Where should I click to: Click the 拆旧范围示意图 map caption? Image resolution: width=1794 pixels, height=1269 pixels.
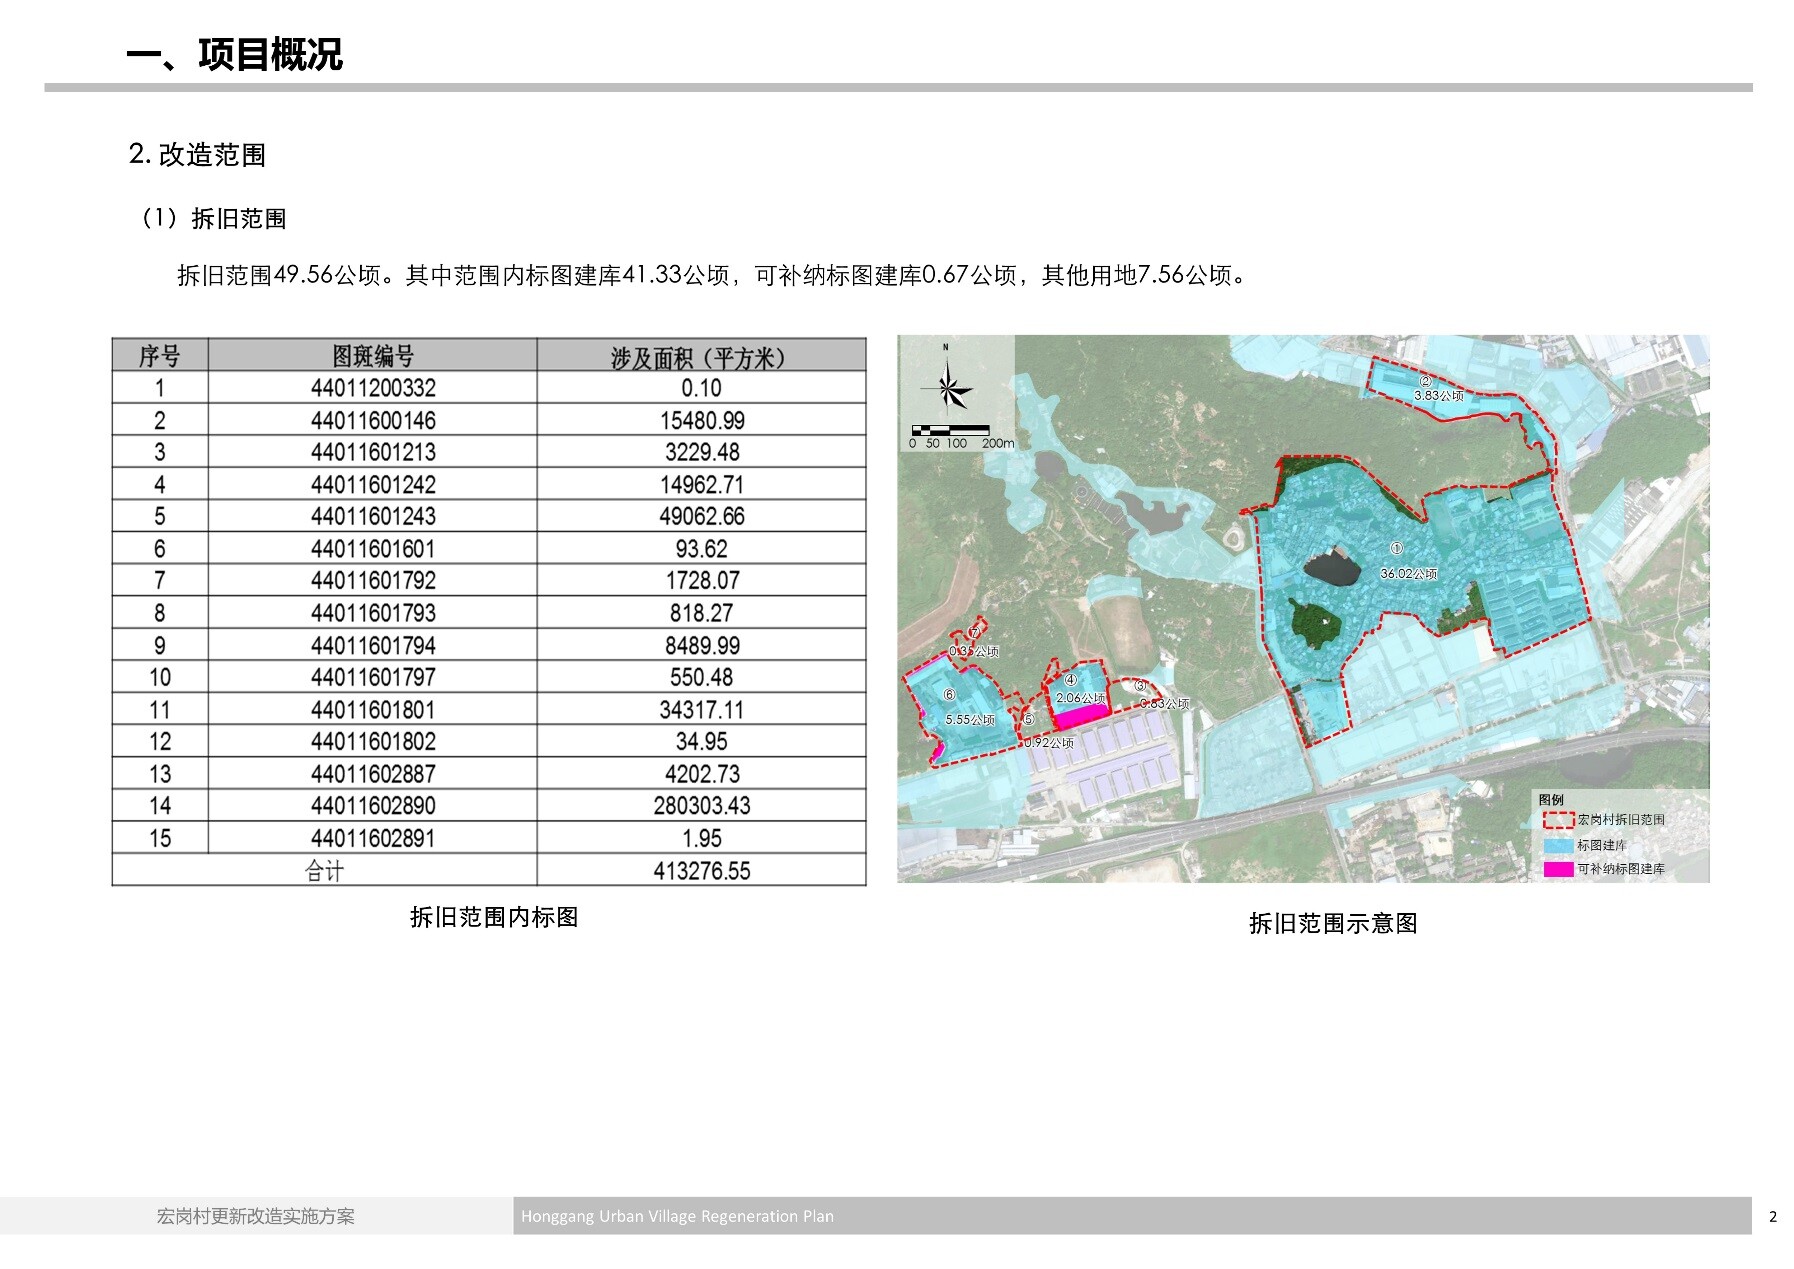(x=1332, y=923)
